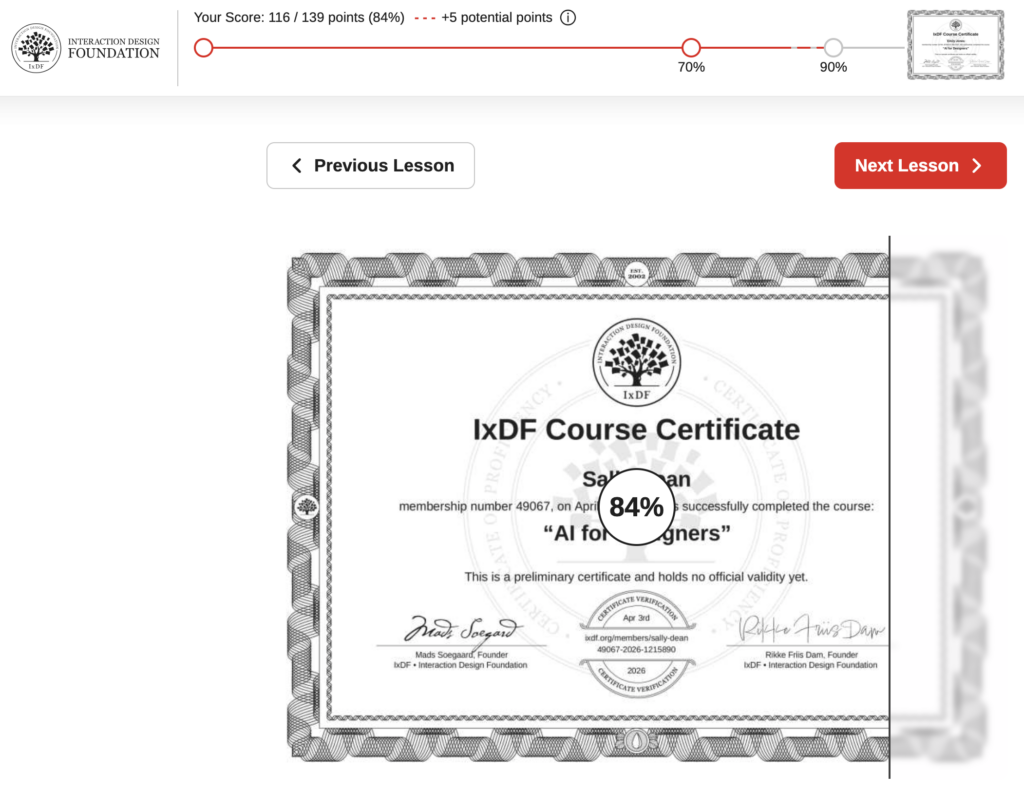Viewport: 1024px width, 790px height.
Task: Click the 90% progress milestone marker
Action: click(833, 47)
